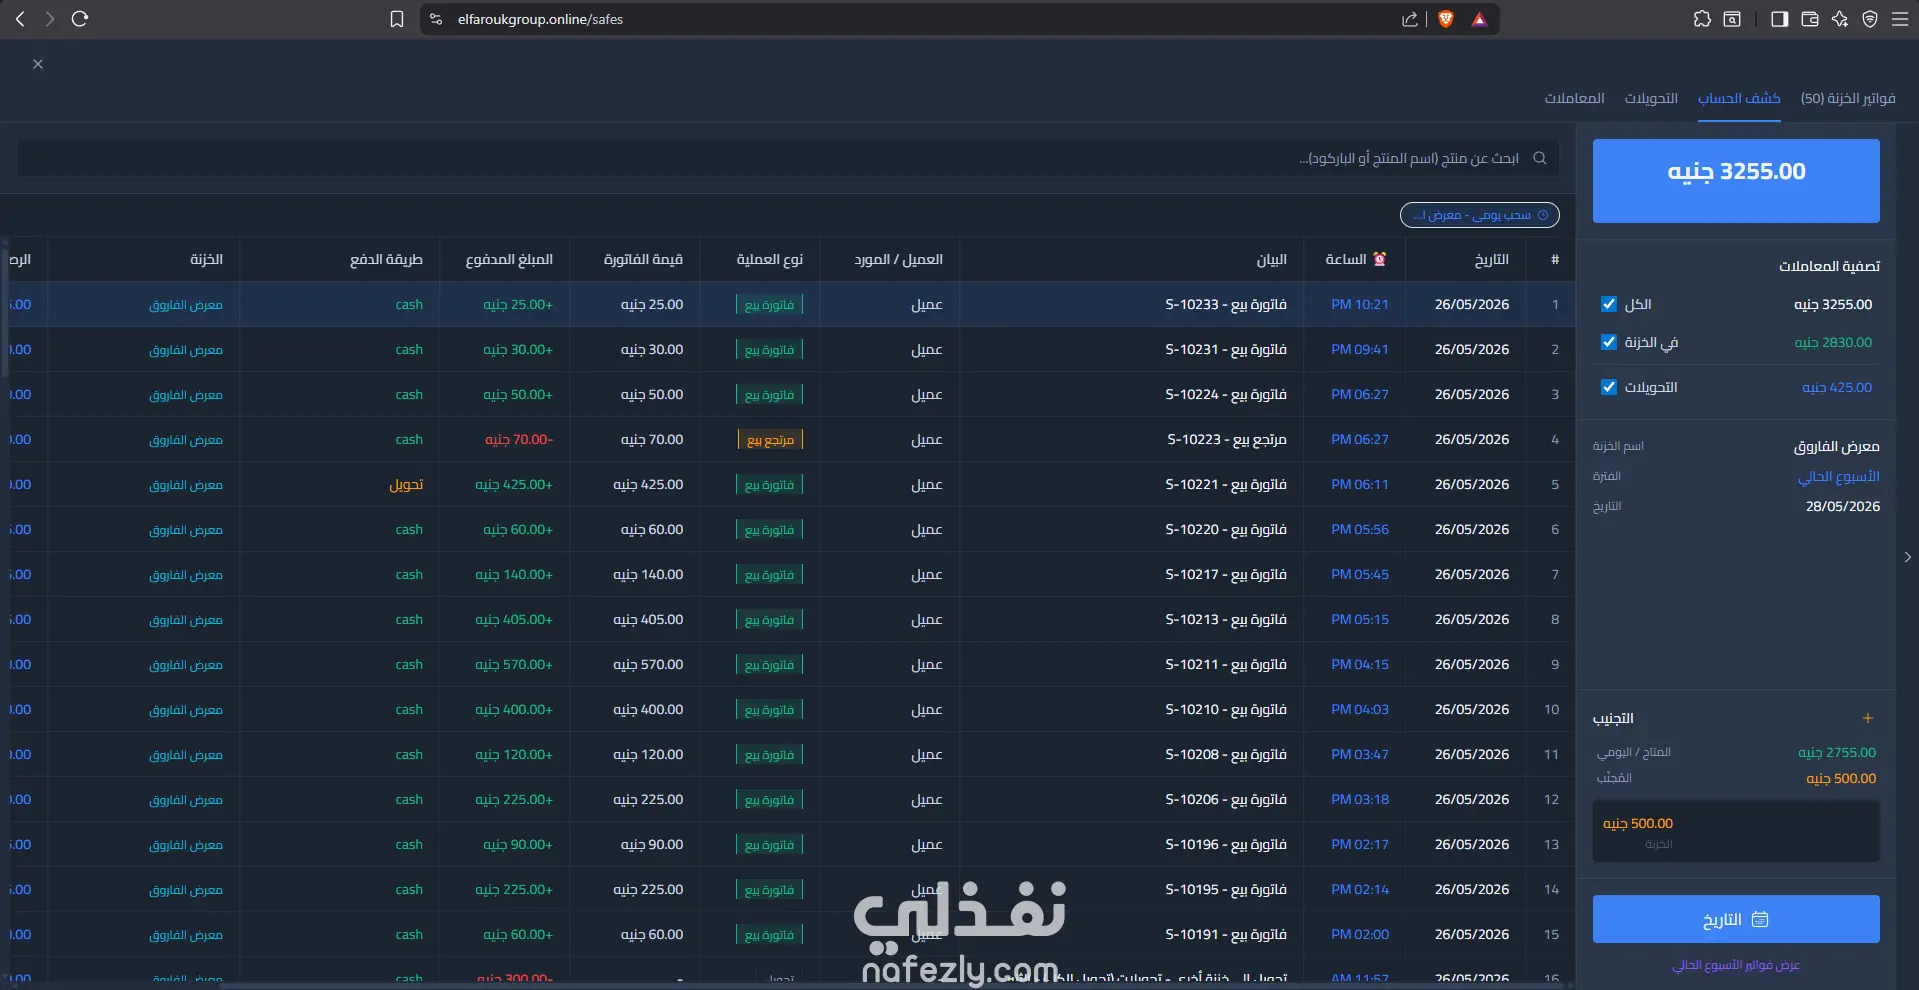The height and width of the screenshot is (990, 1919).
Task: Go back with browser back arrow
Action: click(x=20, y=19)
